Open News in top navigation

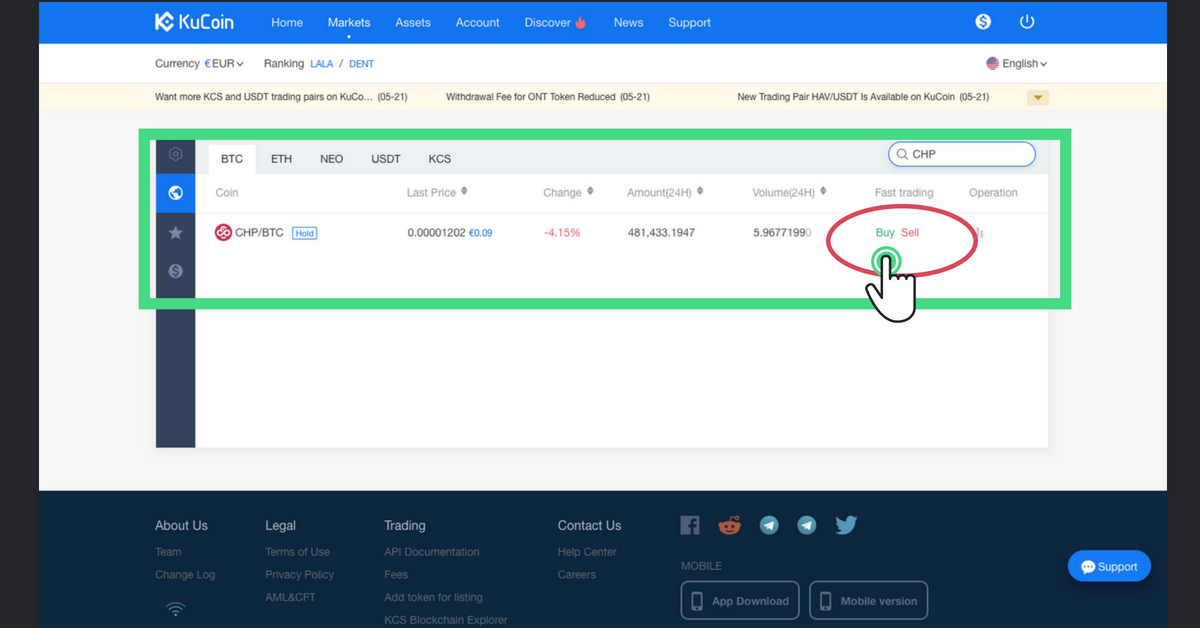(x=629, y=22)
